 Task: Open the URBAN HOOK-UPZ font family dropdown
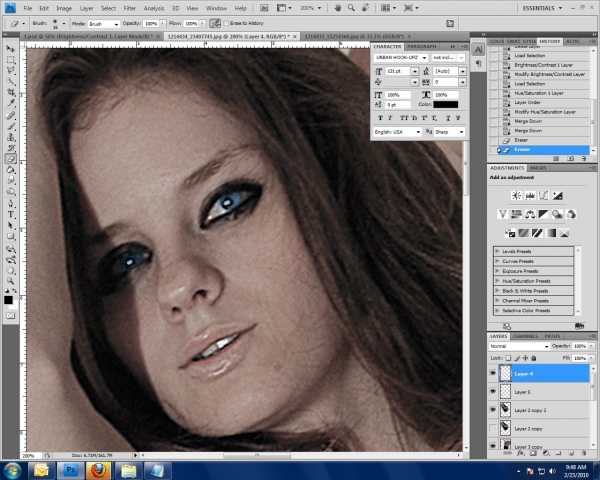[x=401, y=57]
